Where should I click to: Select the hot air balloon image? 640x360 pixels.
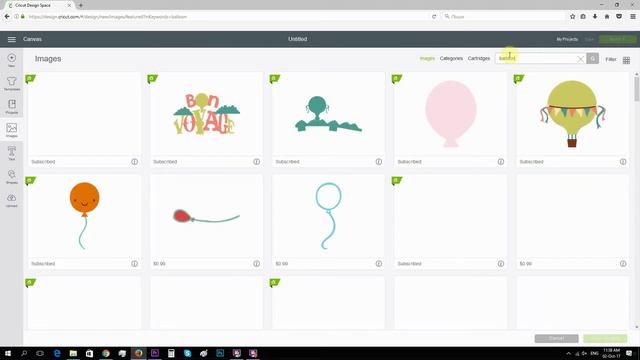click(x=572, y=114)
